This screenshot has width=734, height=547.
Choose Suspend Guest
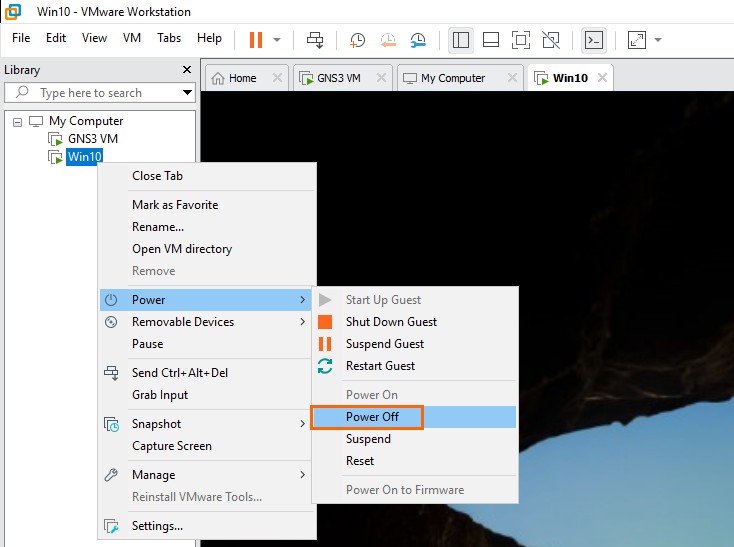(x=415, y=344)
